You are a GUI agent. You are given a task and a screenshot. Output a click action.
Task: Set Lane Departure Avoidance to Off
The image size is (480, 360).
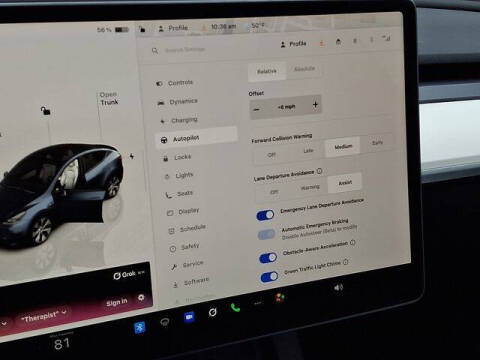[x=274, y=192]
